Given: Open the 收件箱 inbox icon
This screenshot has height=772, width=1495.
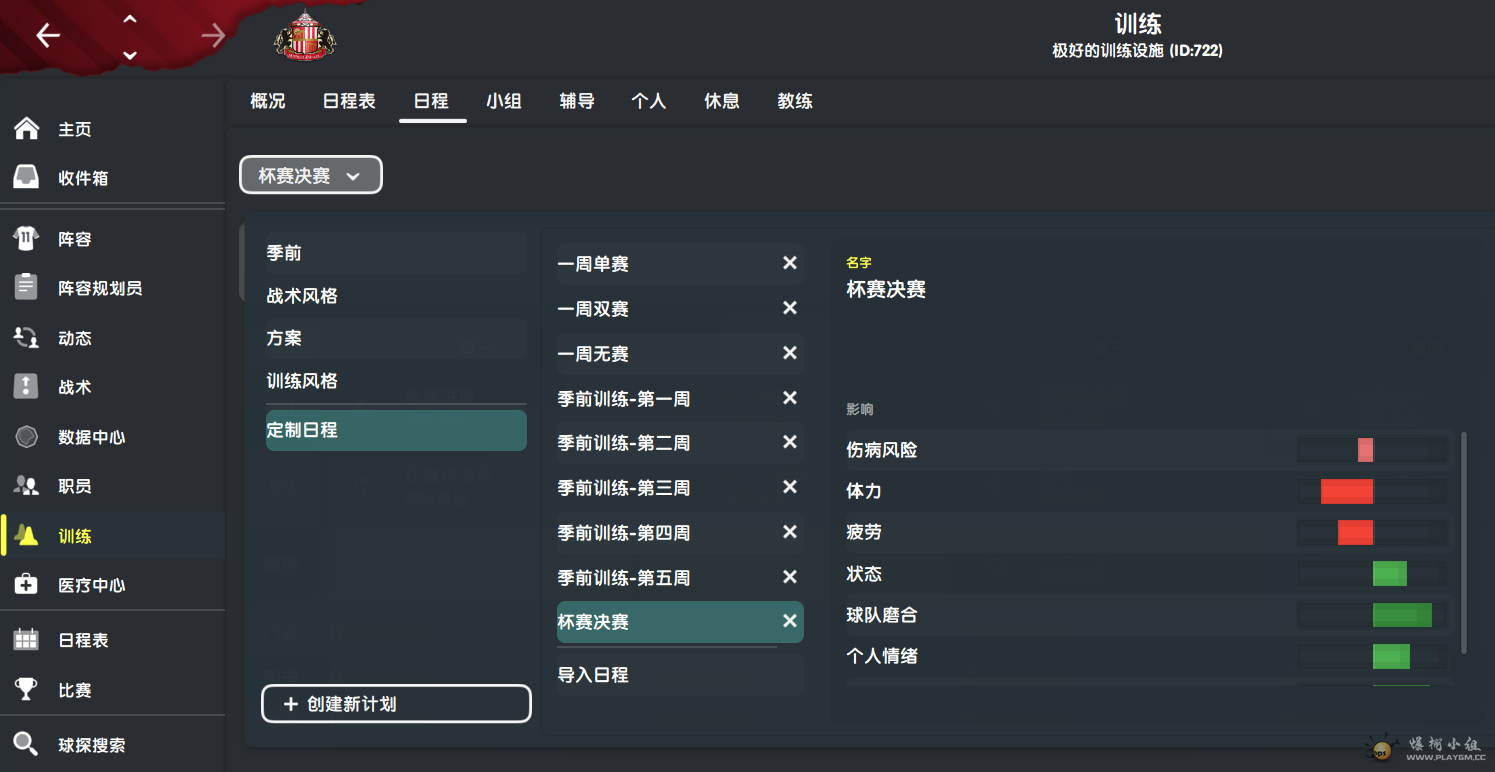Looking at the screenshot, I should point(26,178).
